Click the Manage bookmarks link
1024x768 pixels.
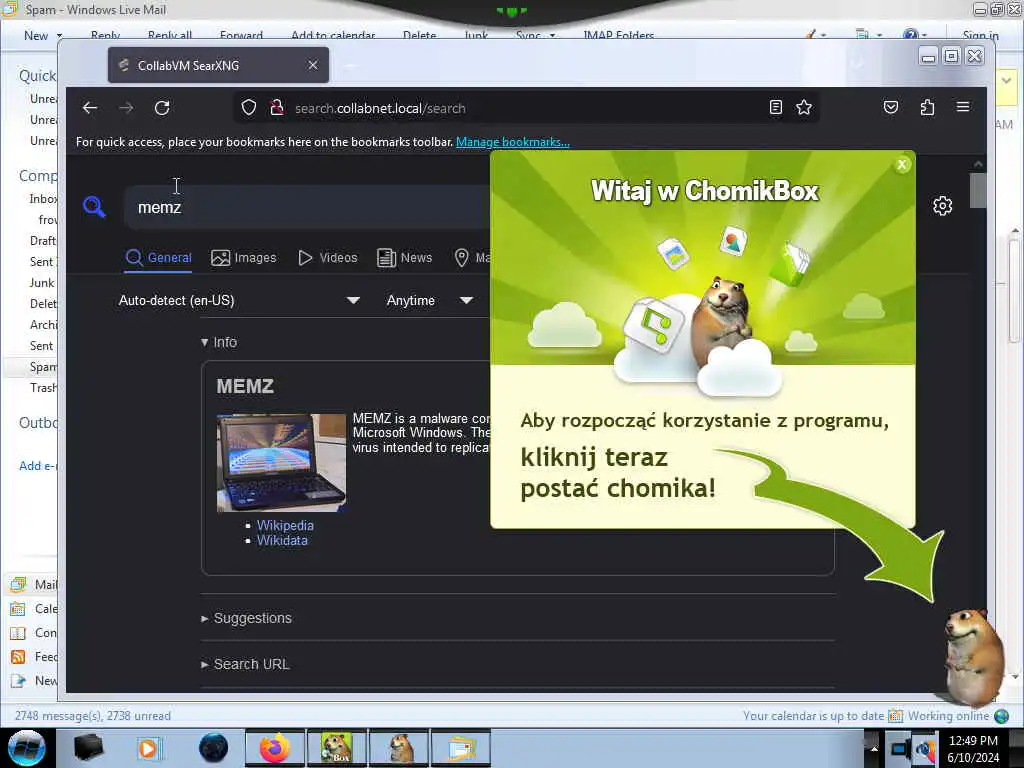[x=513, y=142]
